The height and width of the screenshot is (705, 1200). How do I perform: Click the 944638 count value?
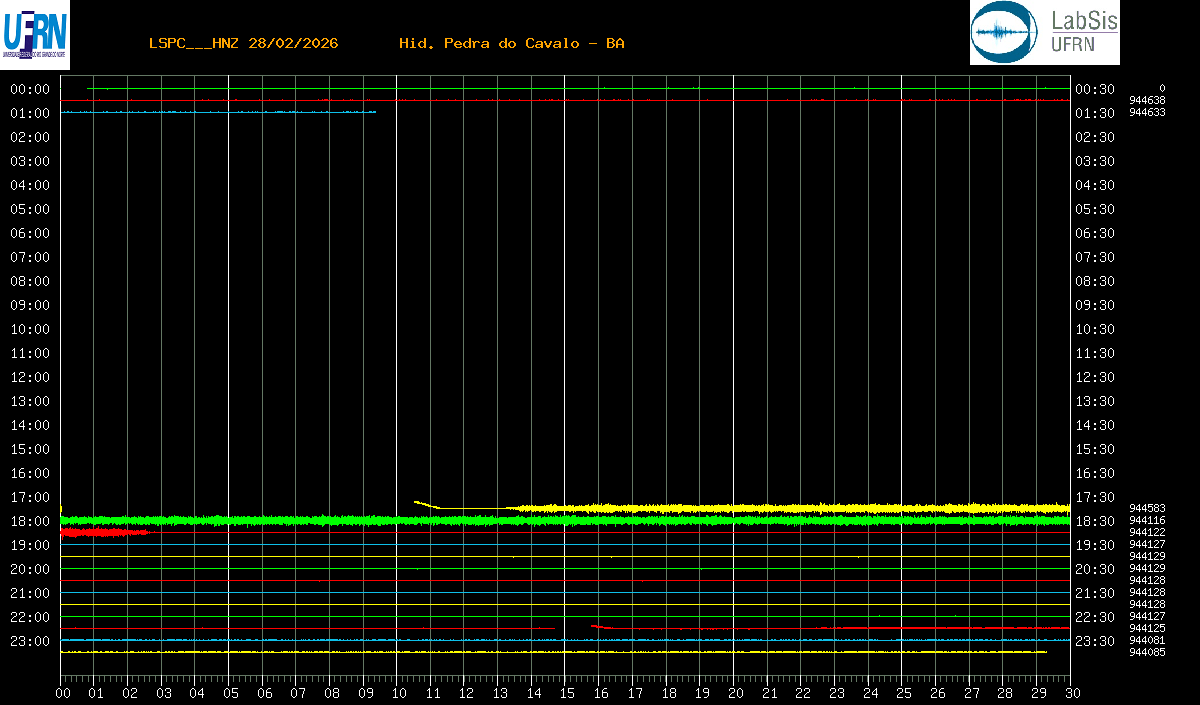(1147, 100)
